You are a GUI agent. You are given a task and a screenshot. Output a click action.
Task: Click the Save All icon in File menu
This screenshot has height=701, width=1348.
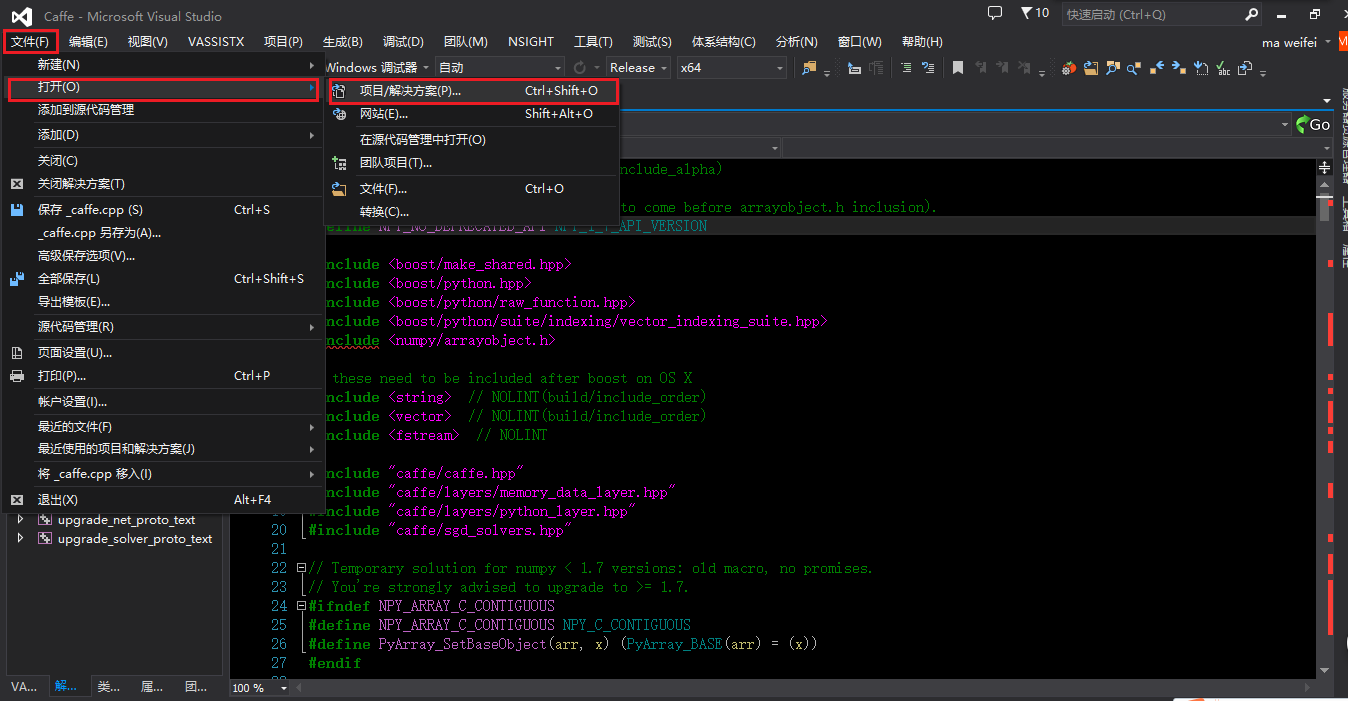17,279
